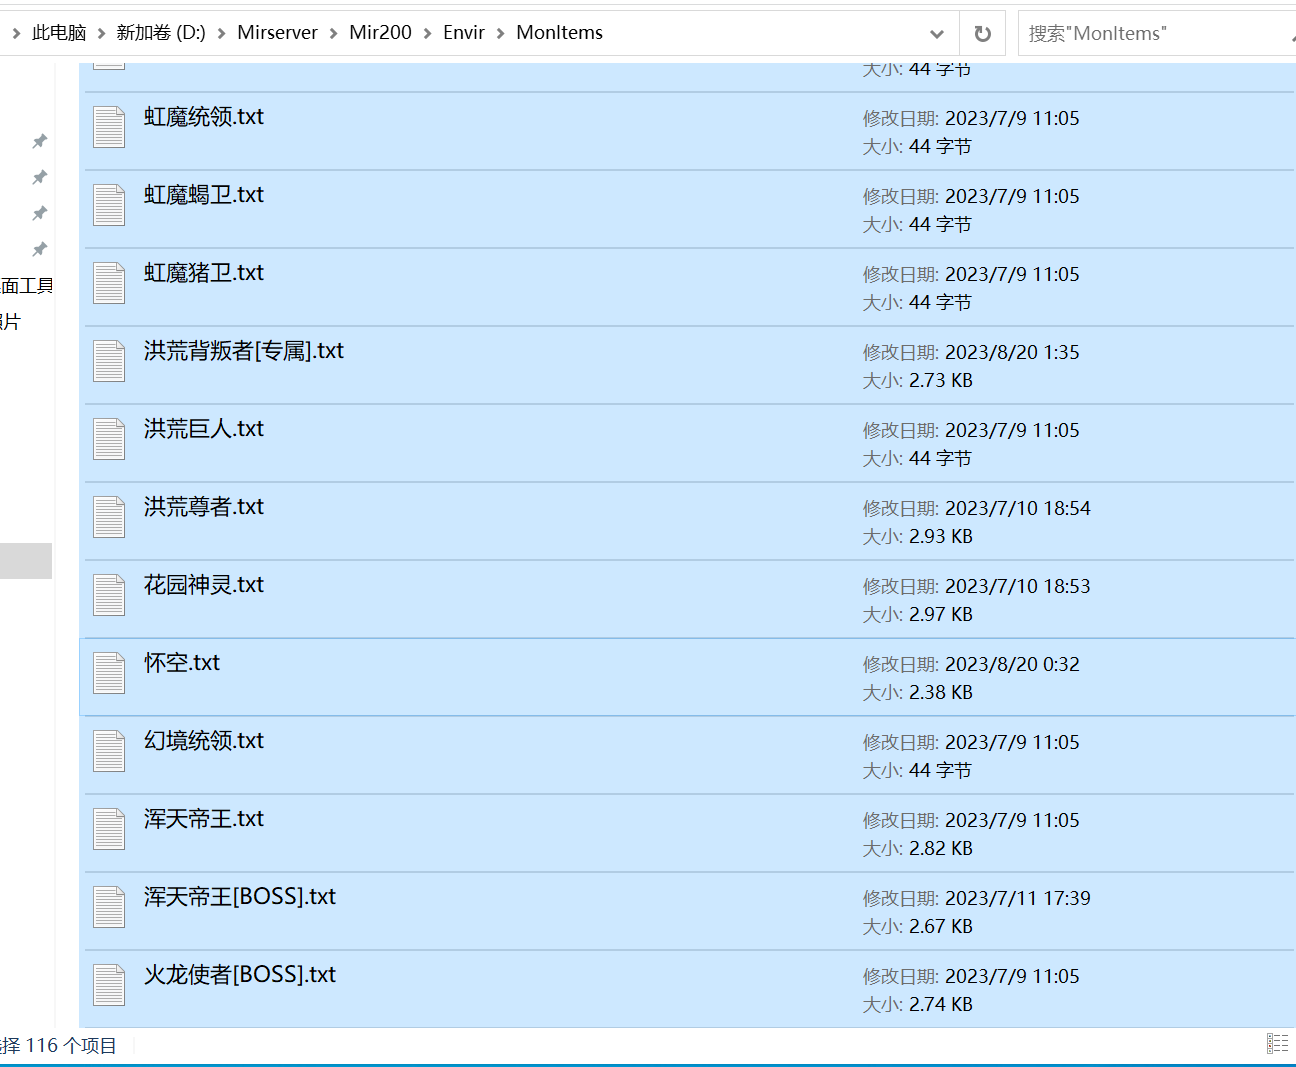1296x1067 pixels.
Task: Open the address bar history dropdown
Action: 937,33
